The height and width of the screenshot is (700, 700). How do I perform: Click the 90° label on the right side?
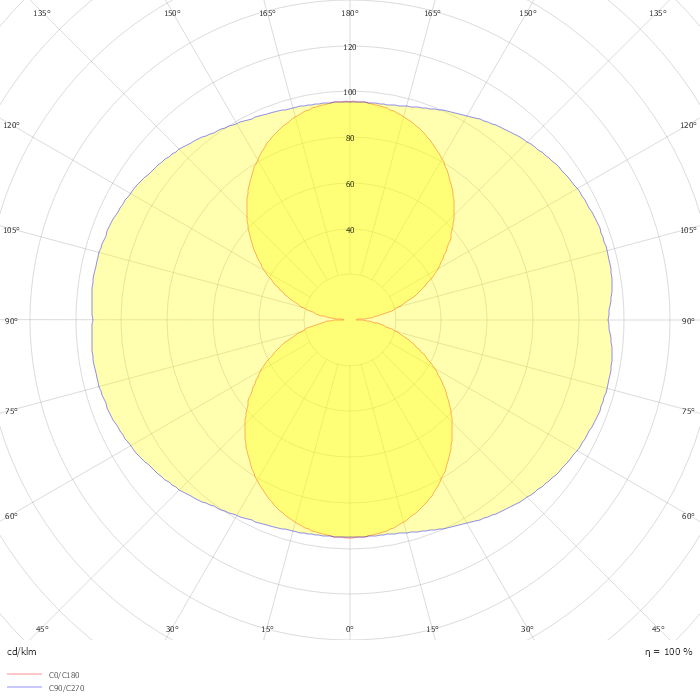pyautogui.click(x=688, y=321)
